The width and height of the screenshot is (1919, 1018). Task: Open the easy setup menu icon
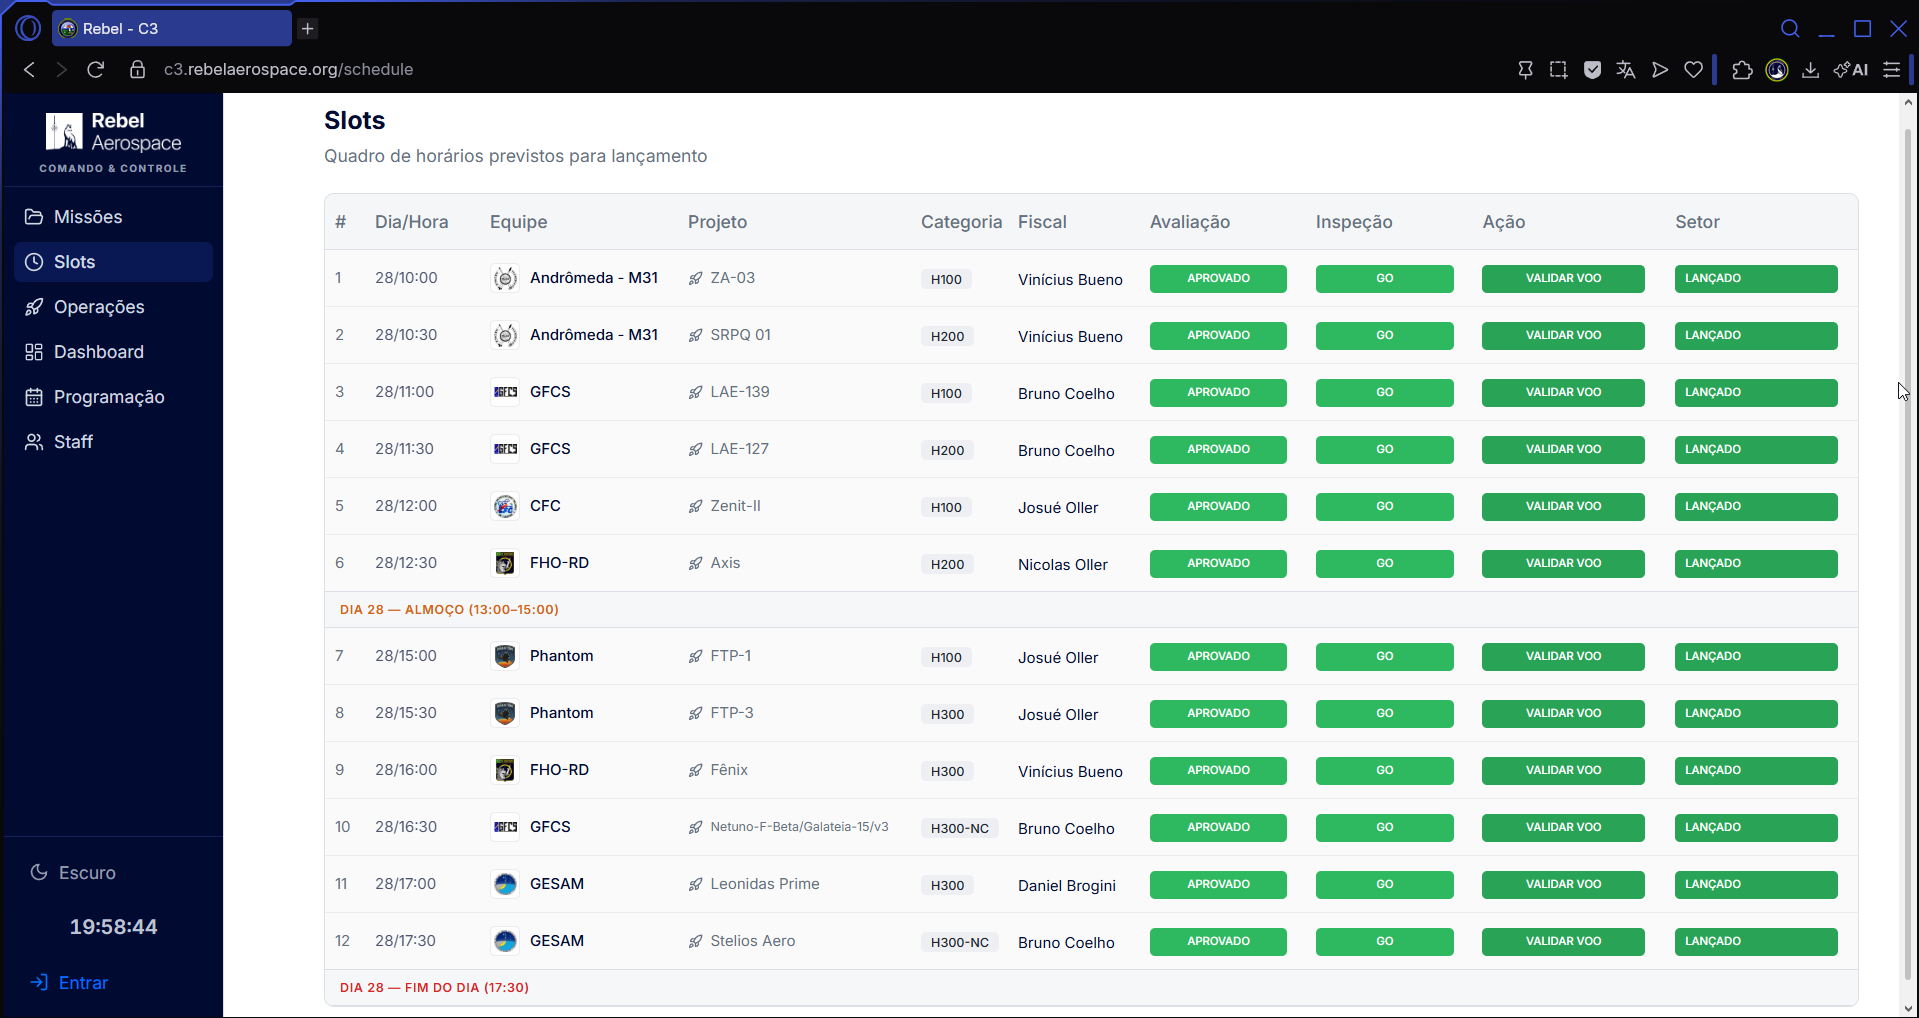1891,69
